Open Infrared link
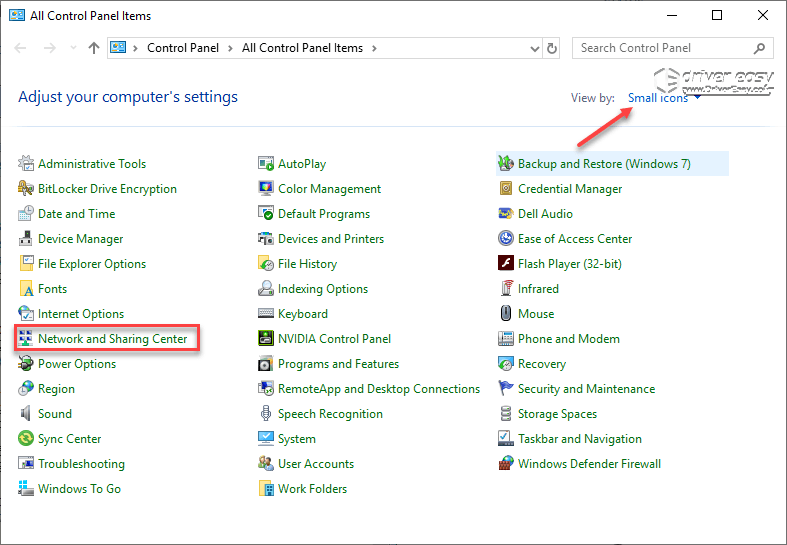The image size is (787, 545). click(538, 289)
